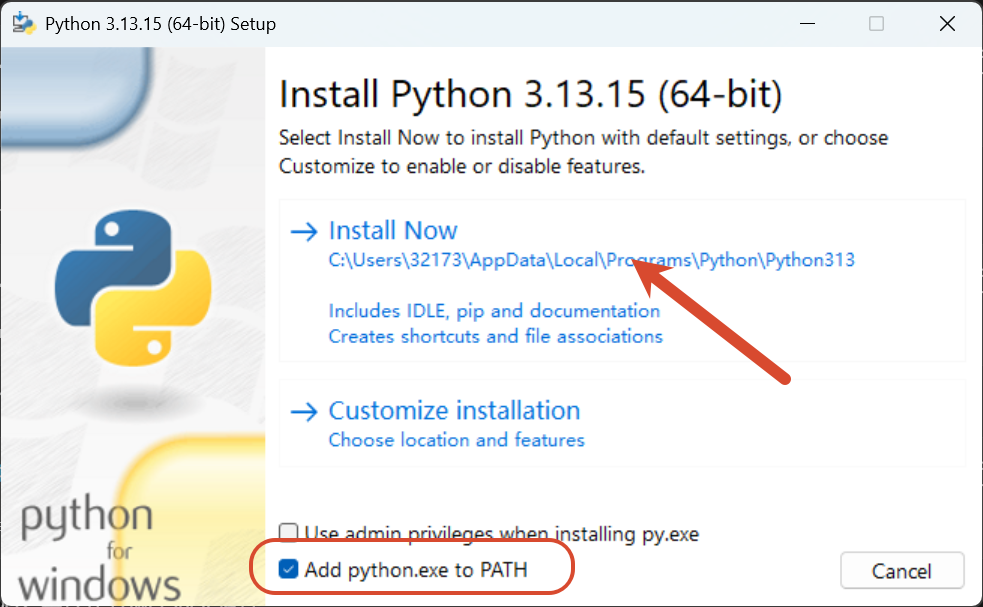Screen dimensions: 983x607
Task: Enable admin privileges for py.exe checkbox
Action: pyautogui.click(x=288, y=533)
